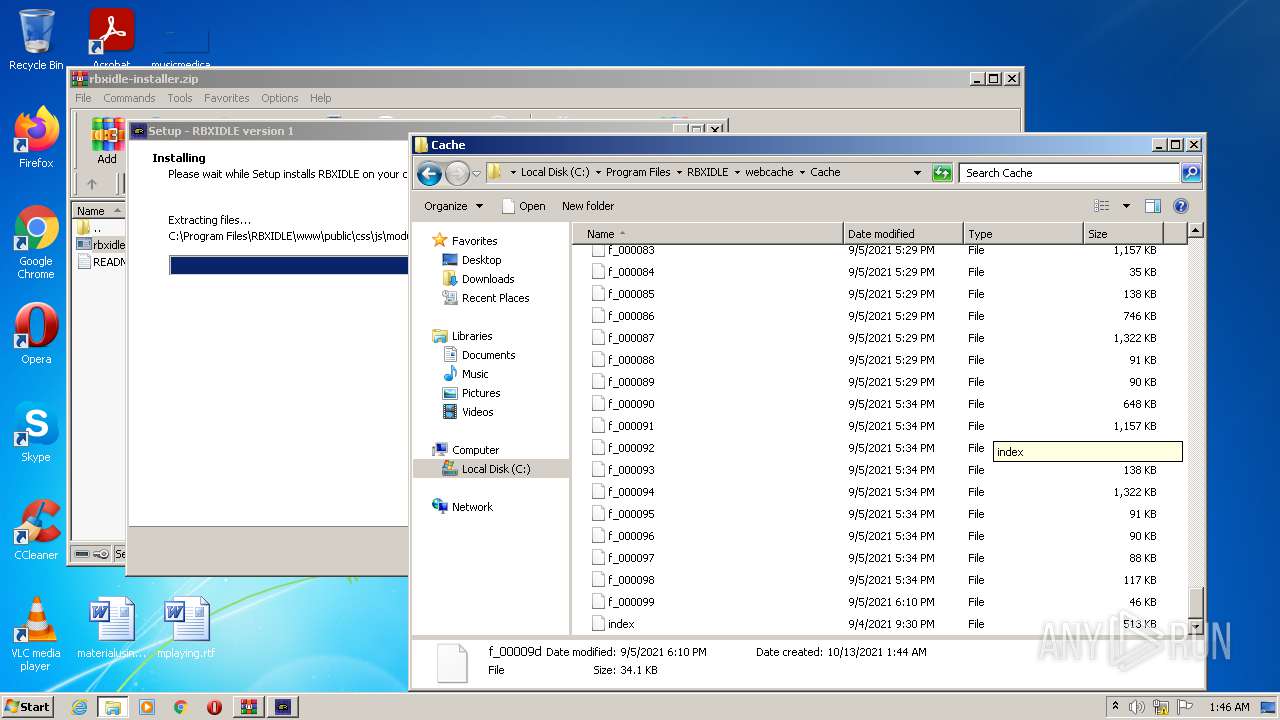Expand the chevron after RBXIDLE in the breadcrumb
The width and height of the screenshot is (1280, 720).
[736, 173]
